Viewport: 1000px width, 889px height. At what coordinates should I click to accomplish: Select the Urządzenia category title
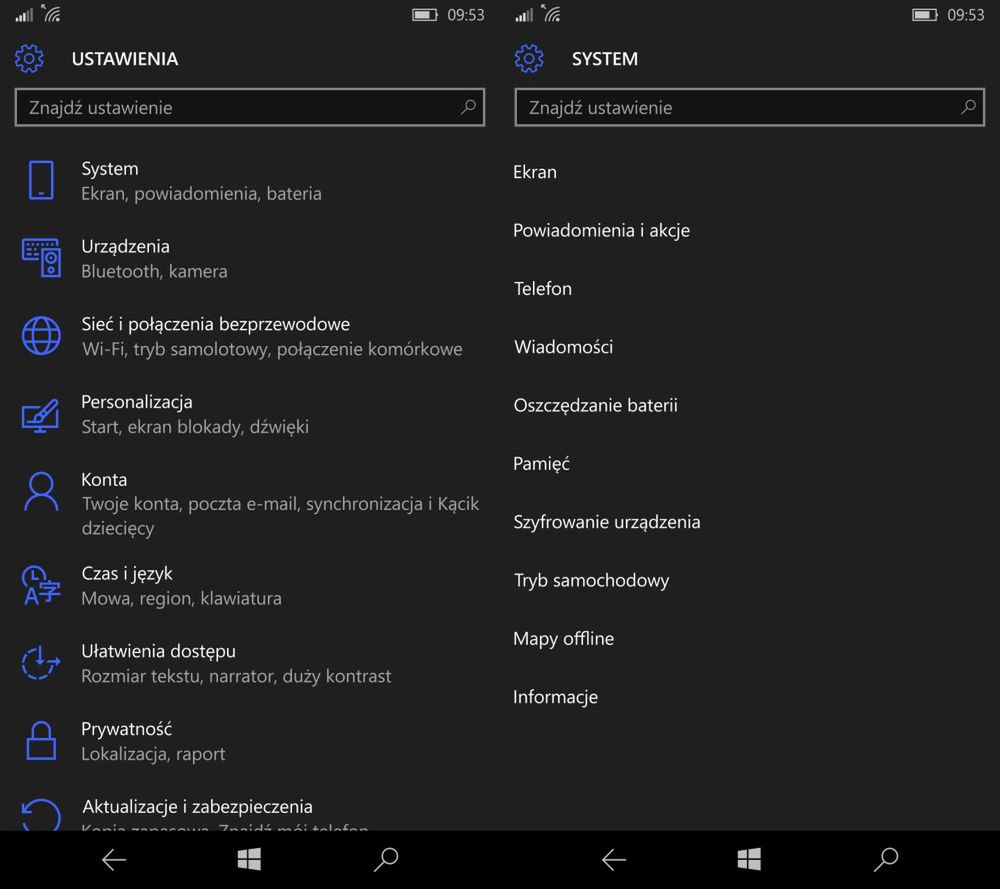(126, 247)
